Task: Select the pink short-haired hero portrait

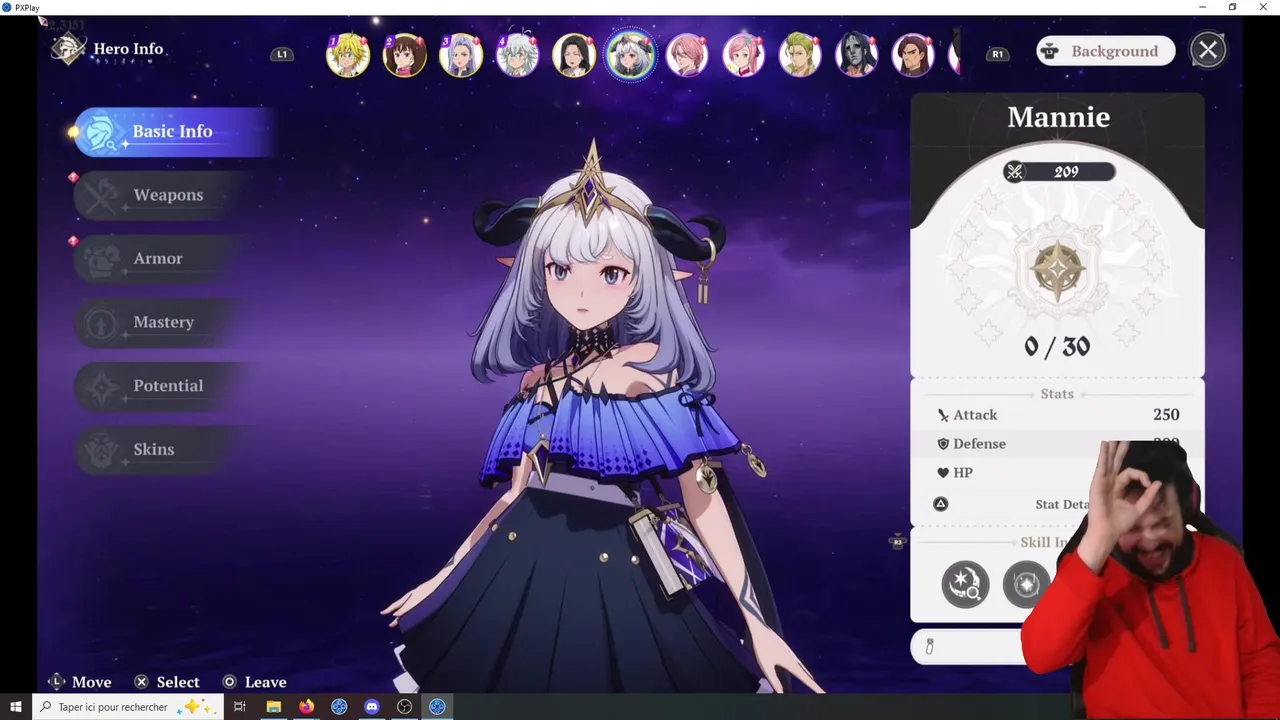Action: [687, 55]
